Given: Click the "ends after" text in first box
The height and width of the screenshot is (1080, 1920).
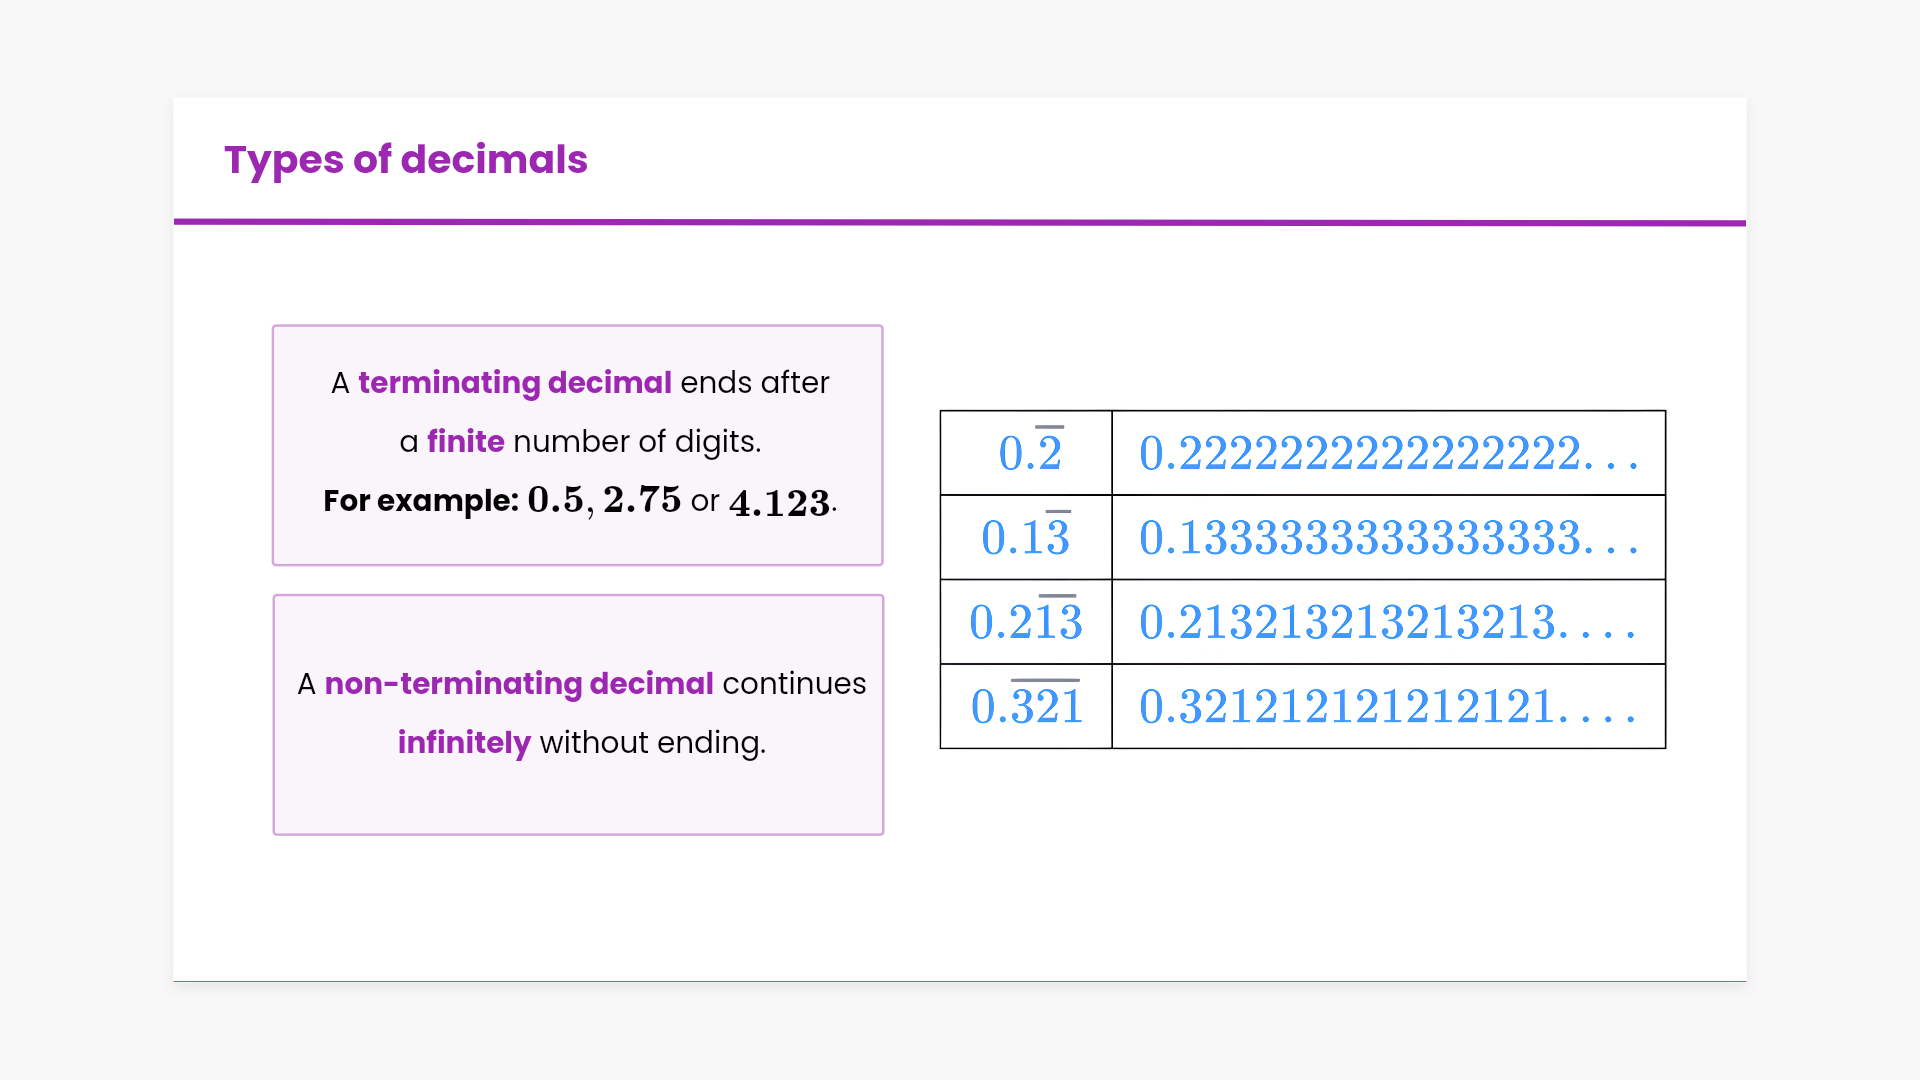Looking at the screenshot, I should [x=755, y=383].
